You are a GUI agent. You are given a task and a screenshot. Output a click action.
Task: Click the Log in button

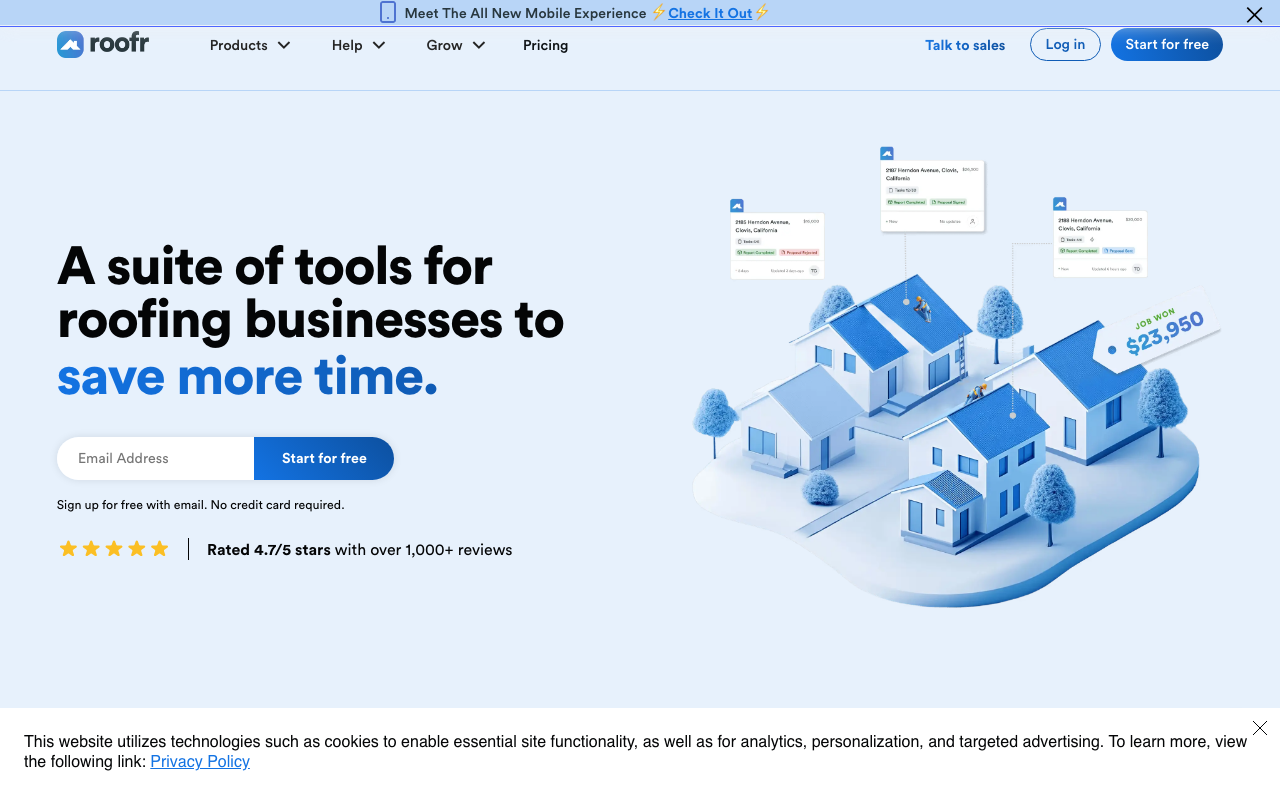pos(1065,44)
